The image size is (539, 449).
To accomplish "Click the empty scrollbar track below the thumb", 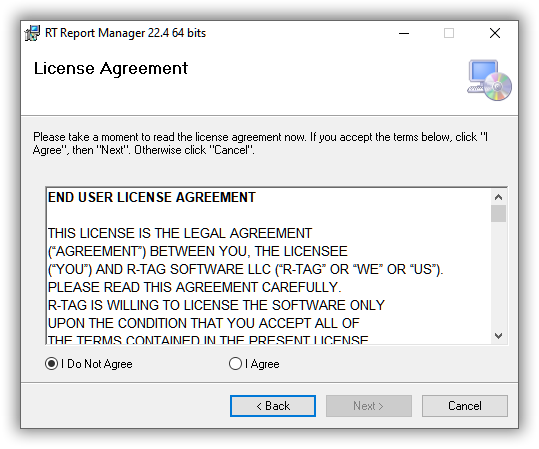I will (x=498, y=275).
